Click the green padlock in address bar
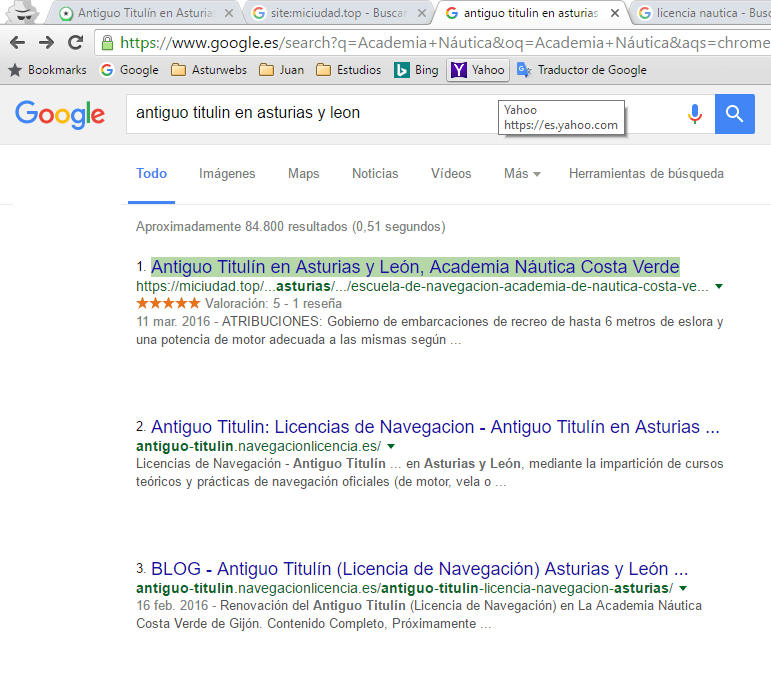This screenshot has height=686, width=771. 107,43
